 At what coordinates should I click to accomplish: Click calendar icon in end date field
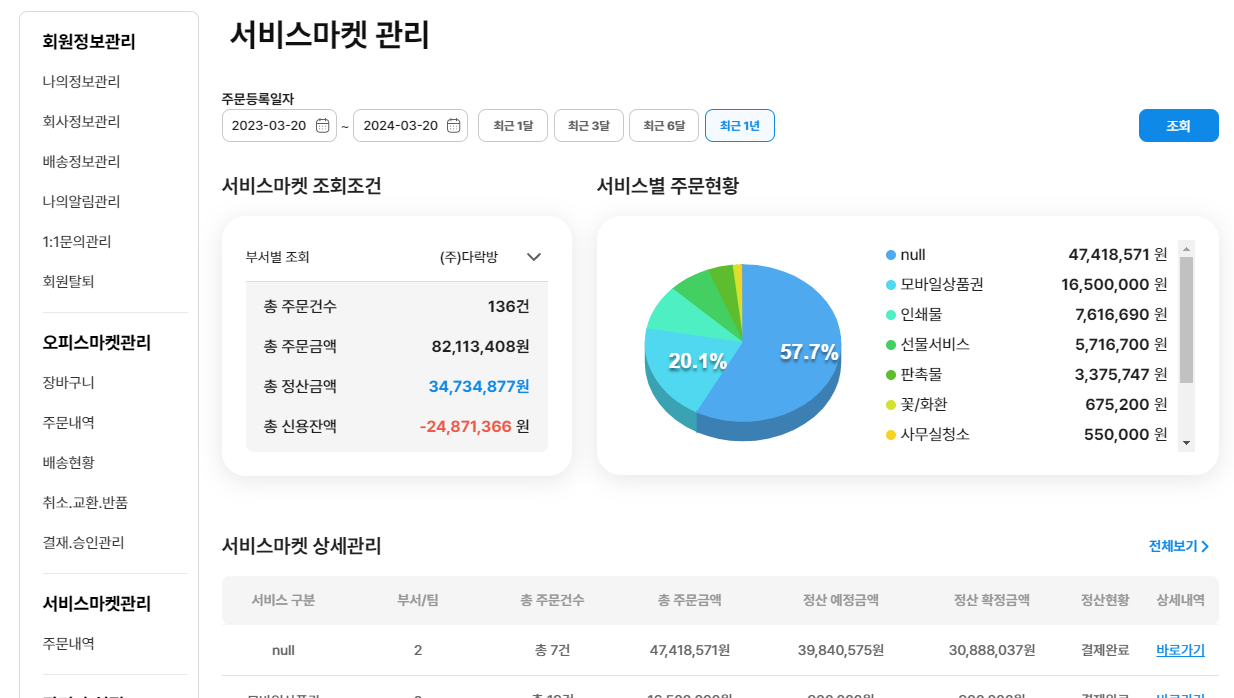tap(453, 126)
